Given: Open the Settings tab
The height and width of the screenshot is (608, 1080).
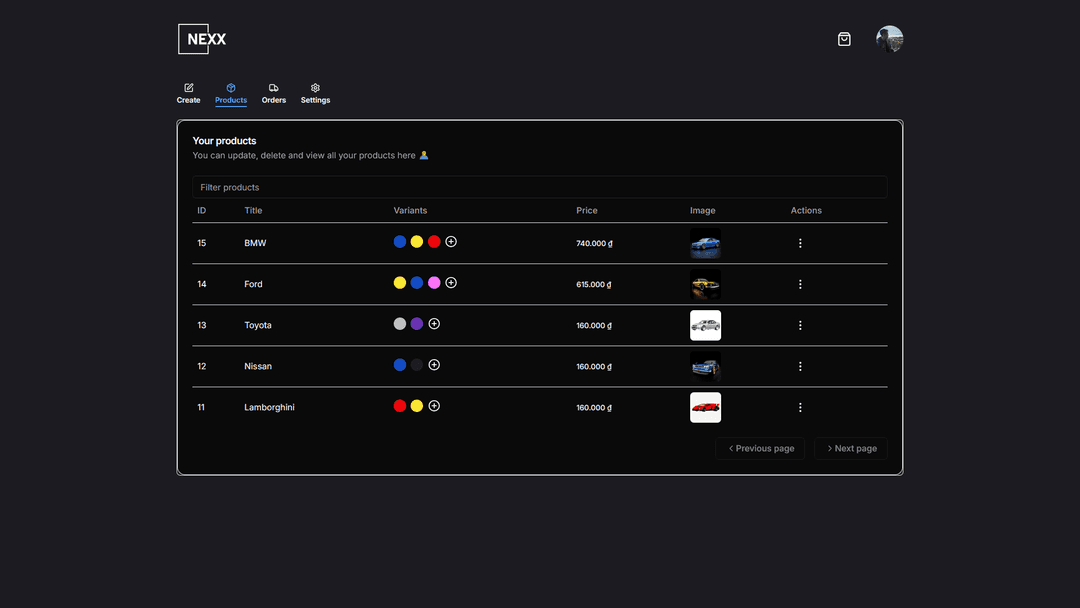Looking at the screenshot, I should pyautogui.click(x=315, y=94).
